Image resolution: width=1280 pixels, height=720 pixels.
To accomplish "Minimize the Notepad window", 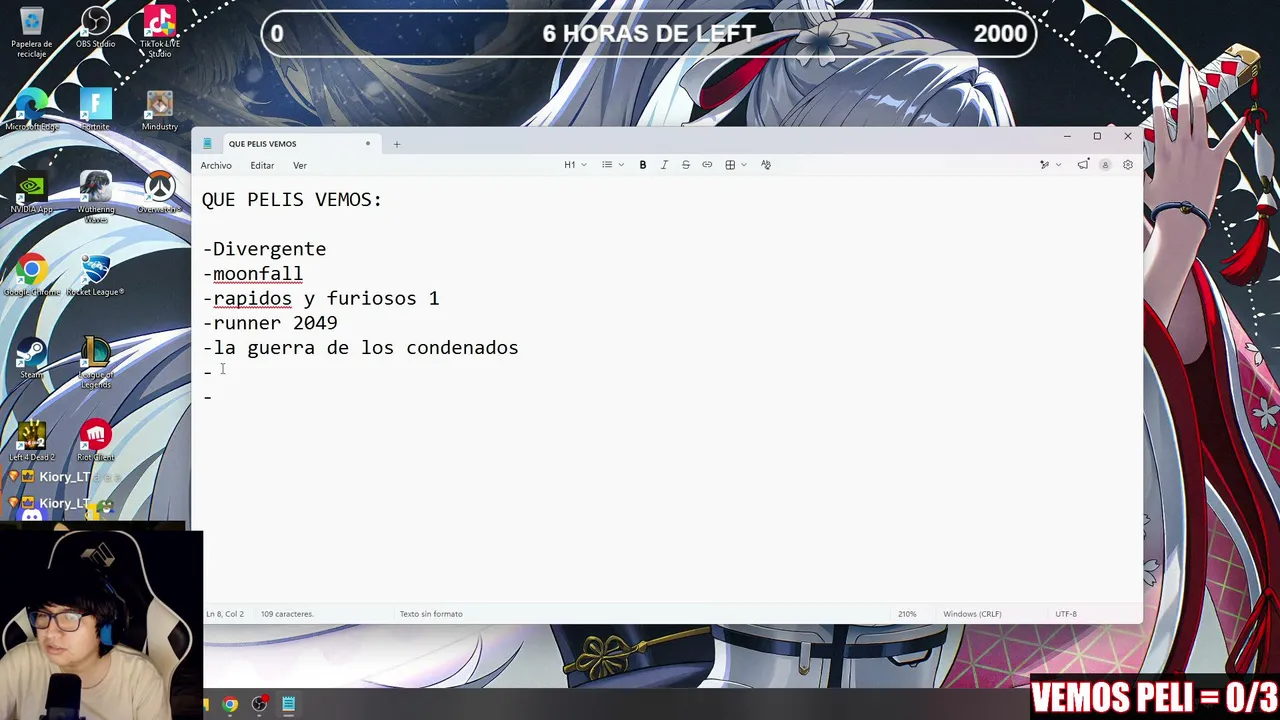I will pos(1067,136).
